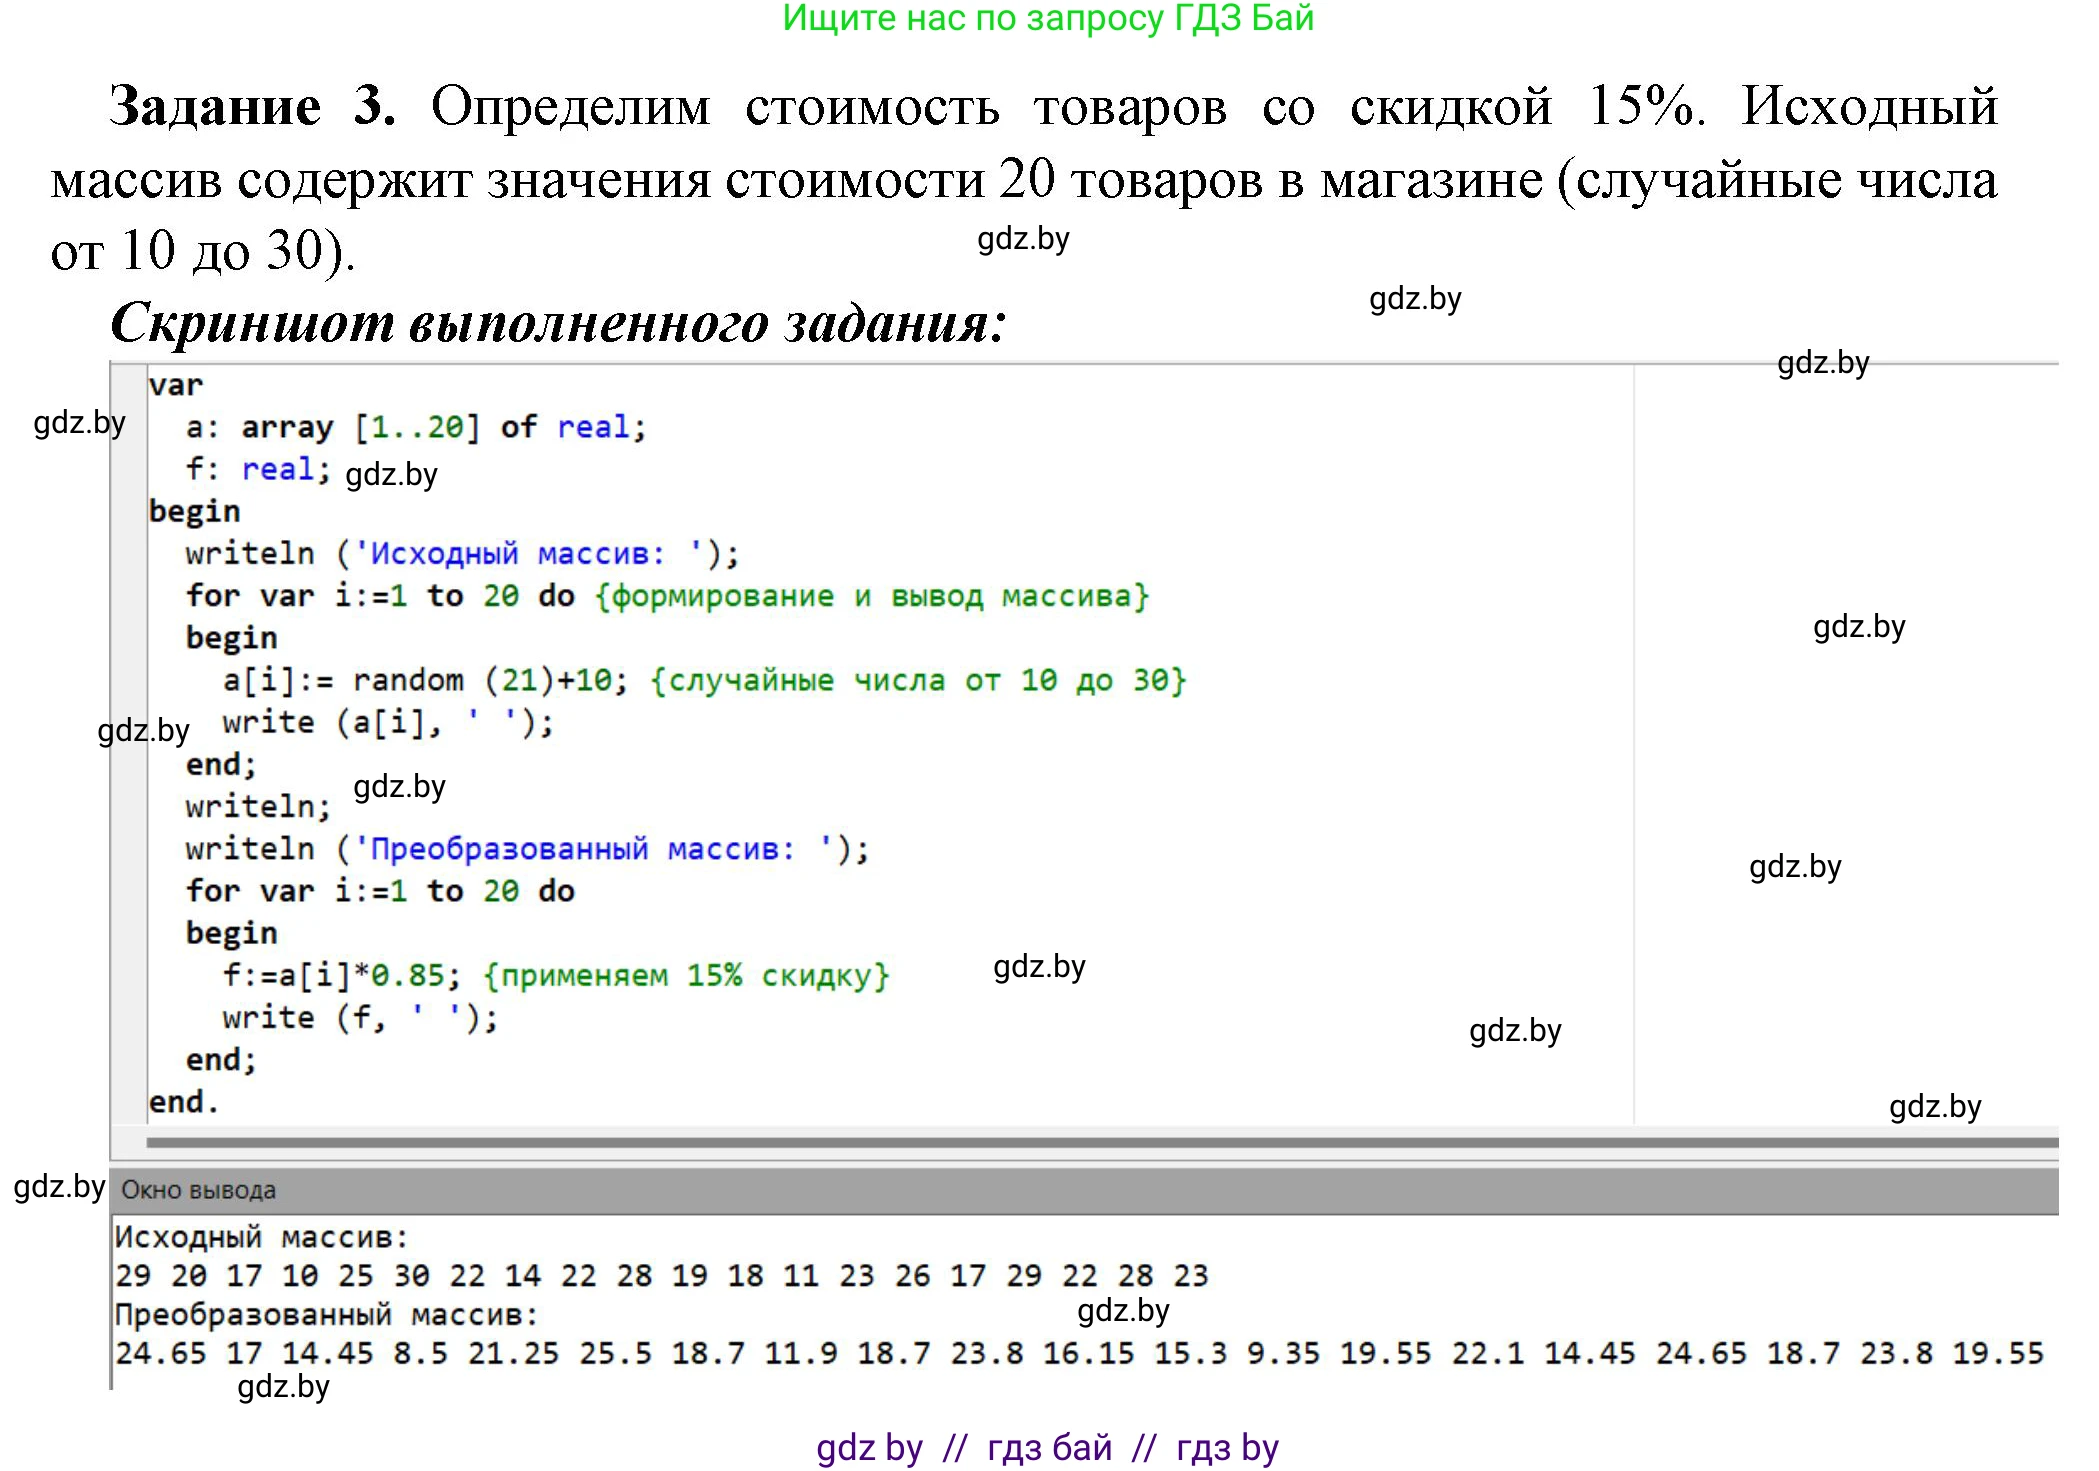Open the Ищите нас по запросу ГДЗ Бай link
The width and height of the screenshot is (2099, 1471).
coord(1048,22)
